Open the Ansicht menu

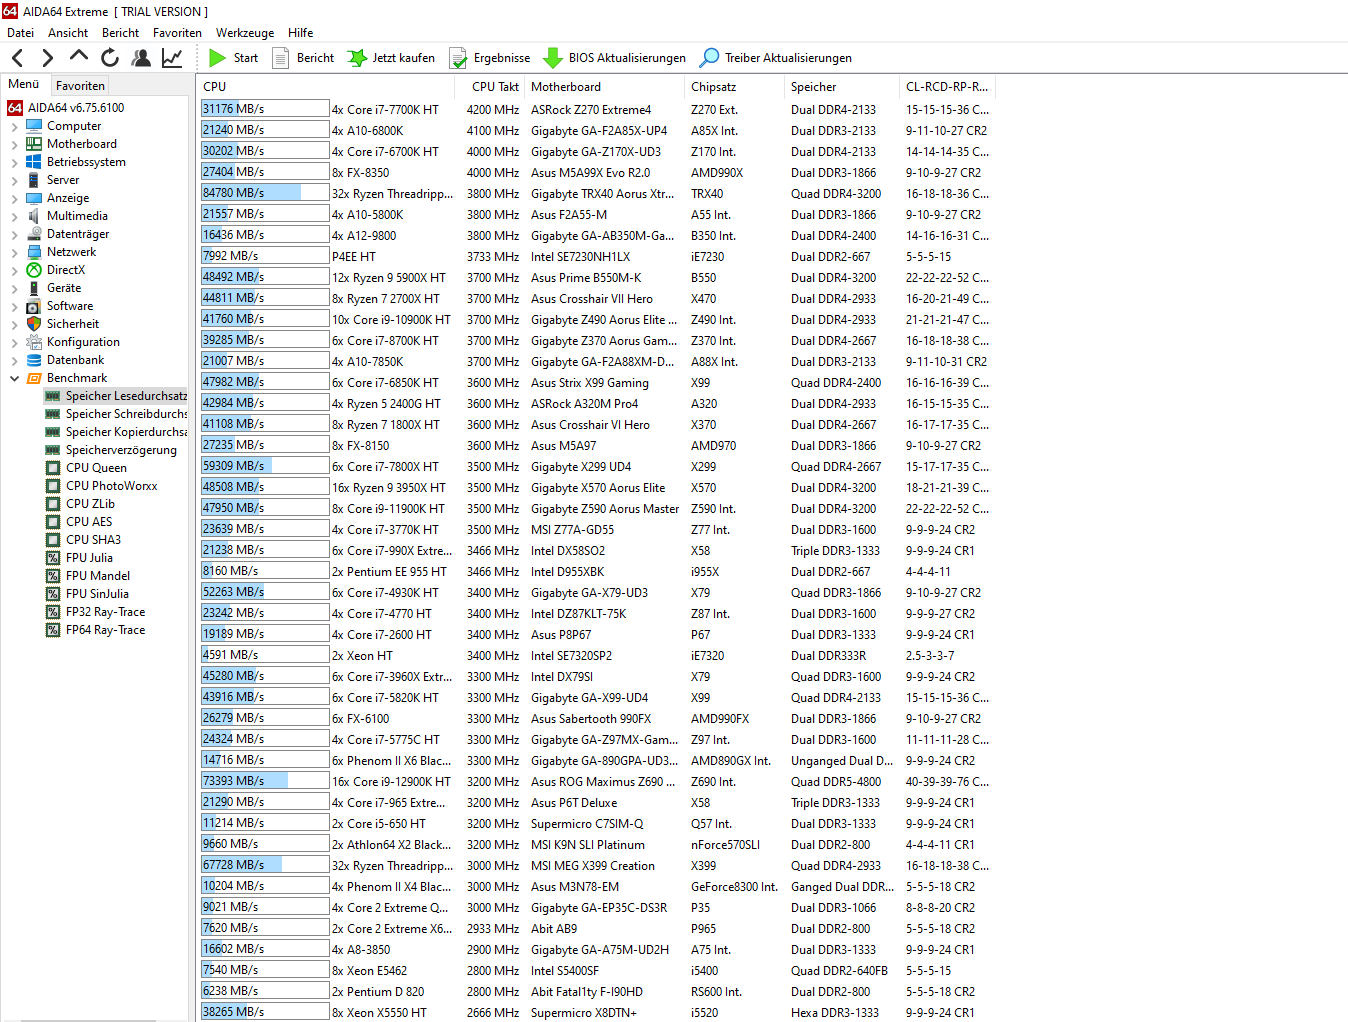pyautogui.click(x=68, y=33)
